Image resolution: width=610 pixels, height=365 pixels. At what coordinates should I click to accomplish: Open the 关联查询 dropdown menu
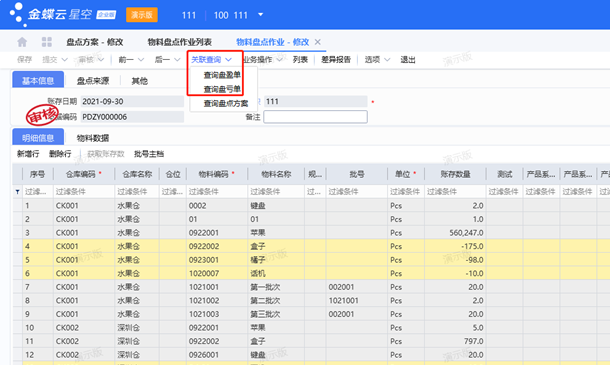coord(211,60)
